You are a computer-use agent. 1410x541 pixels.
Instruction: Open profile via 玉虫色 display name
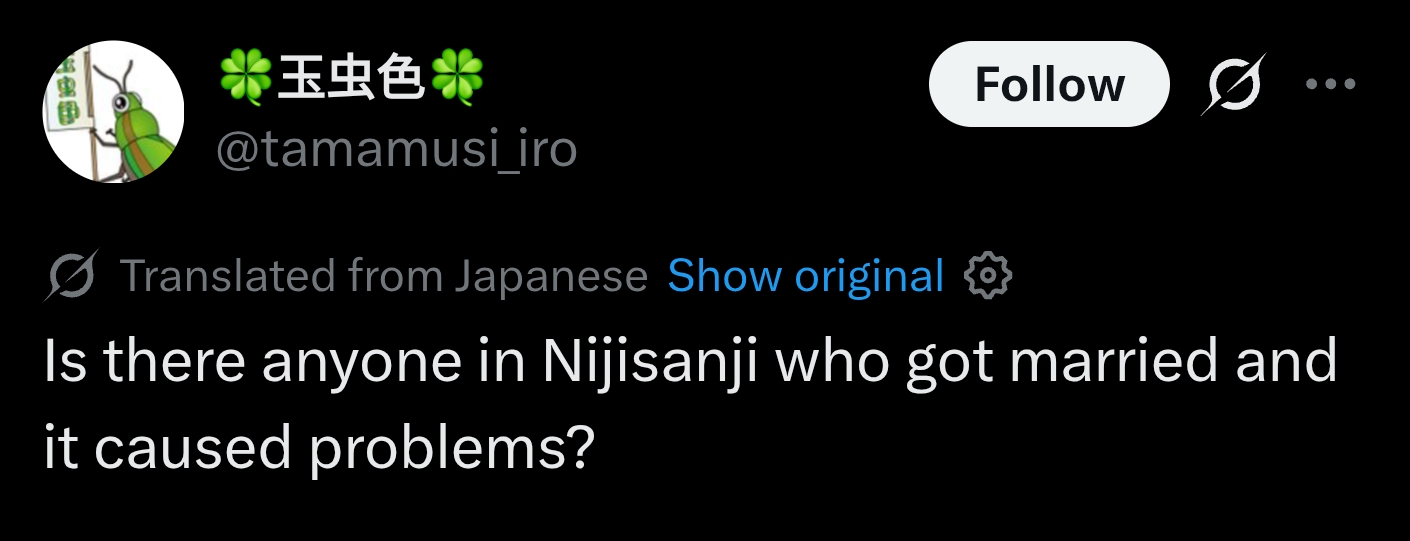tap(351, 79)
